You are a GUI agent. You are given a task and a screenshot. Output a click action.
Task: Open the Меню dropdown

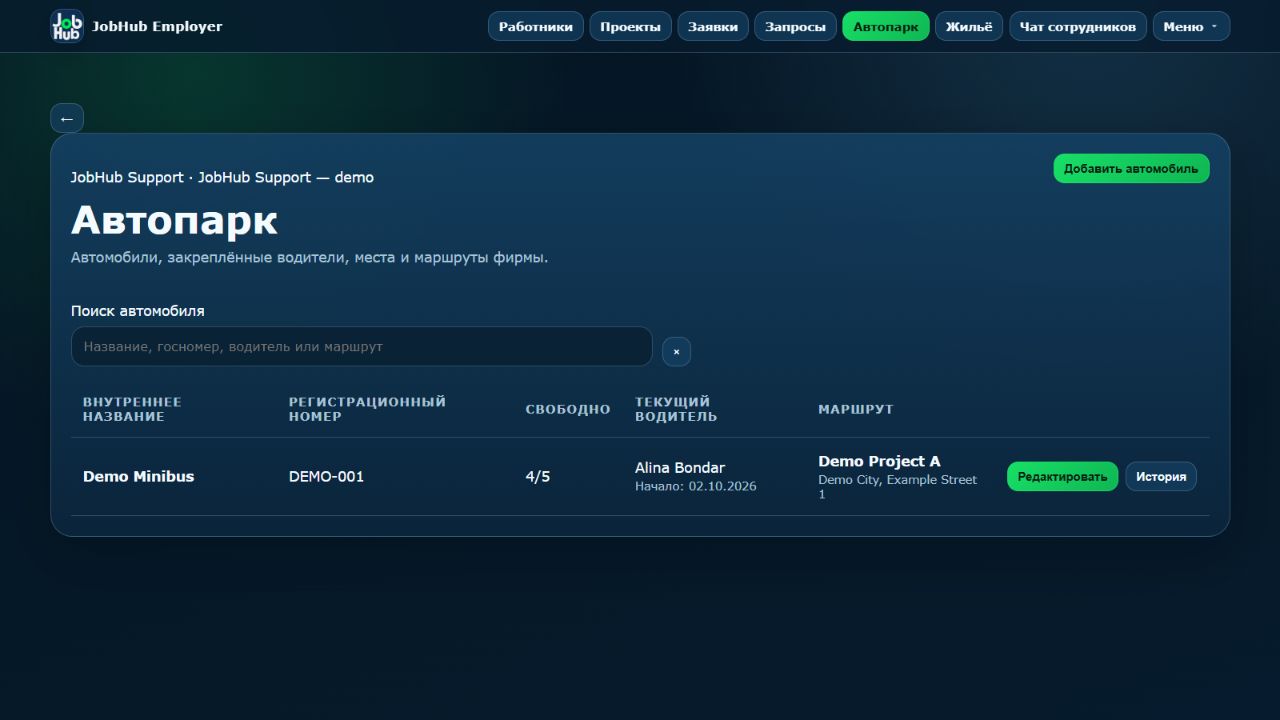pos(1191,26)
